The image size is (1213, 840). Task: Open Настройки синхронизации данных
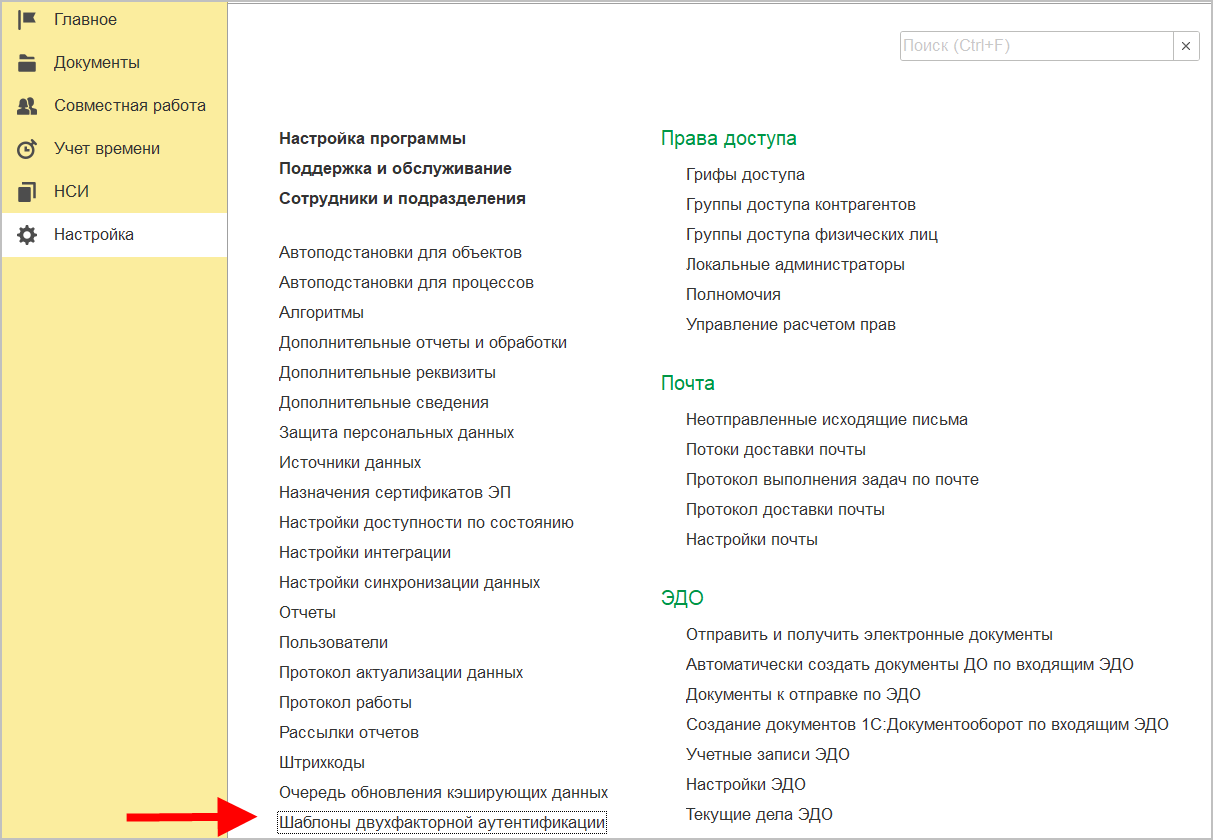410,582
